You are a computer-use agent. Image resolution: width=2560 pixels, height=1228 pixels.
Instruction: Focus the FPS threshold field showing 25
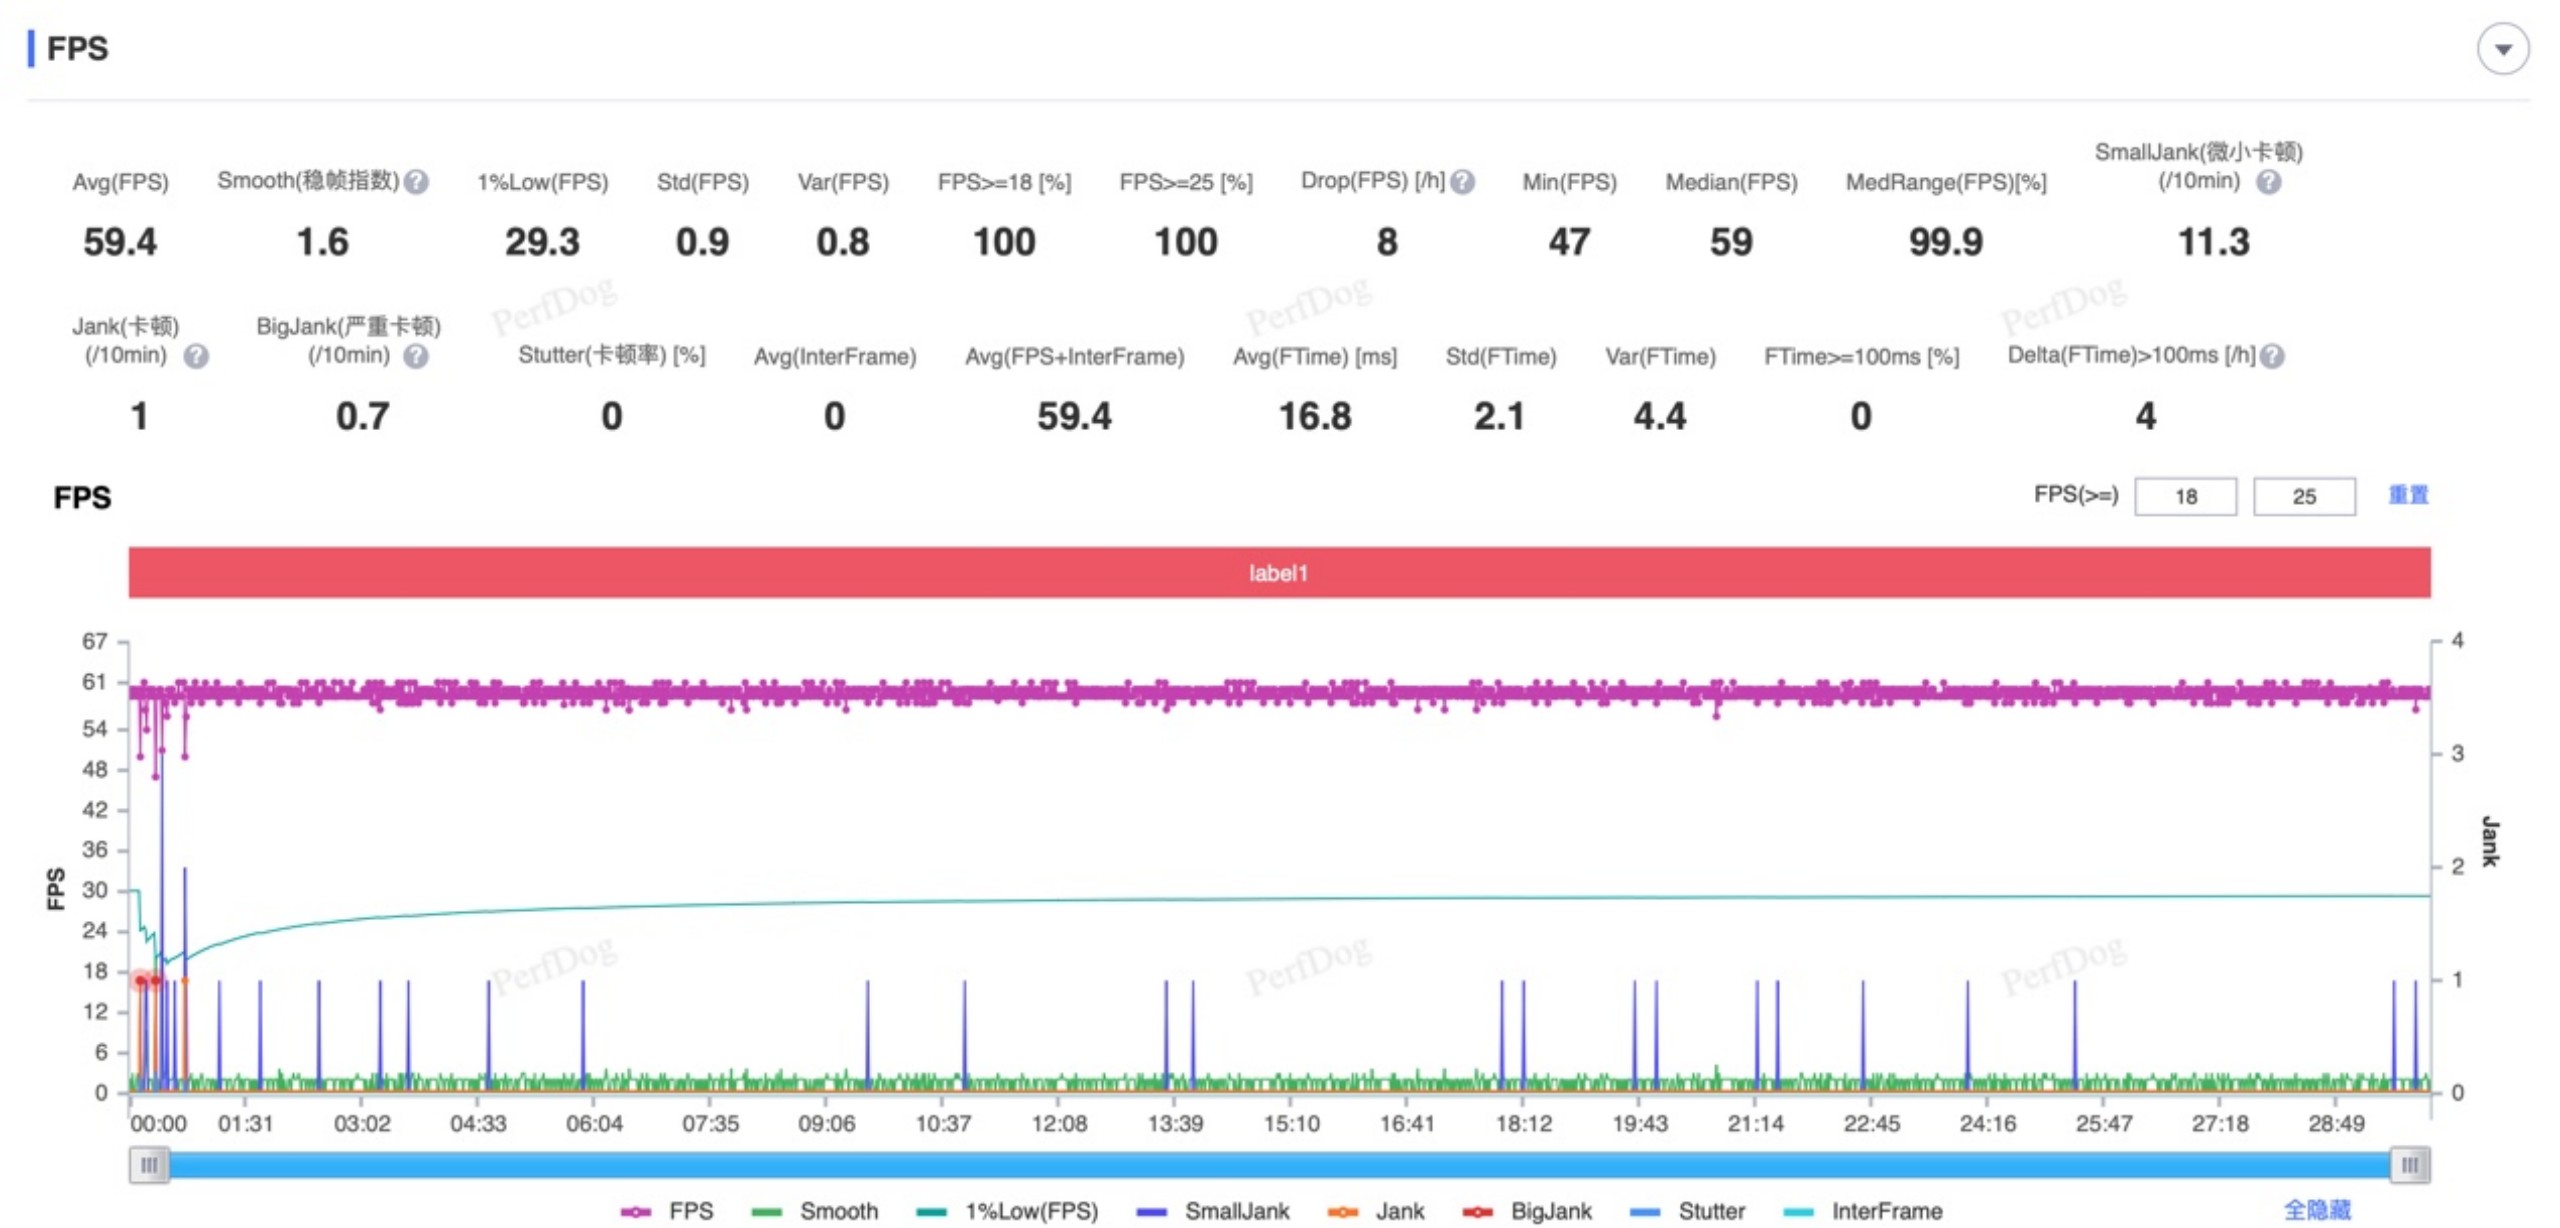2303,496
